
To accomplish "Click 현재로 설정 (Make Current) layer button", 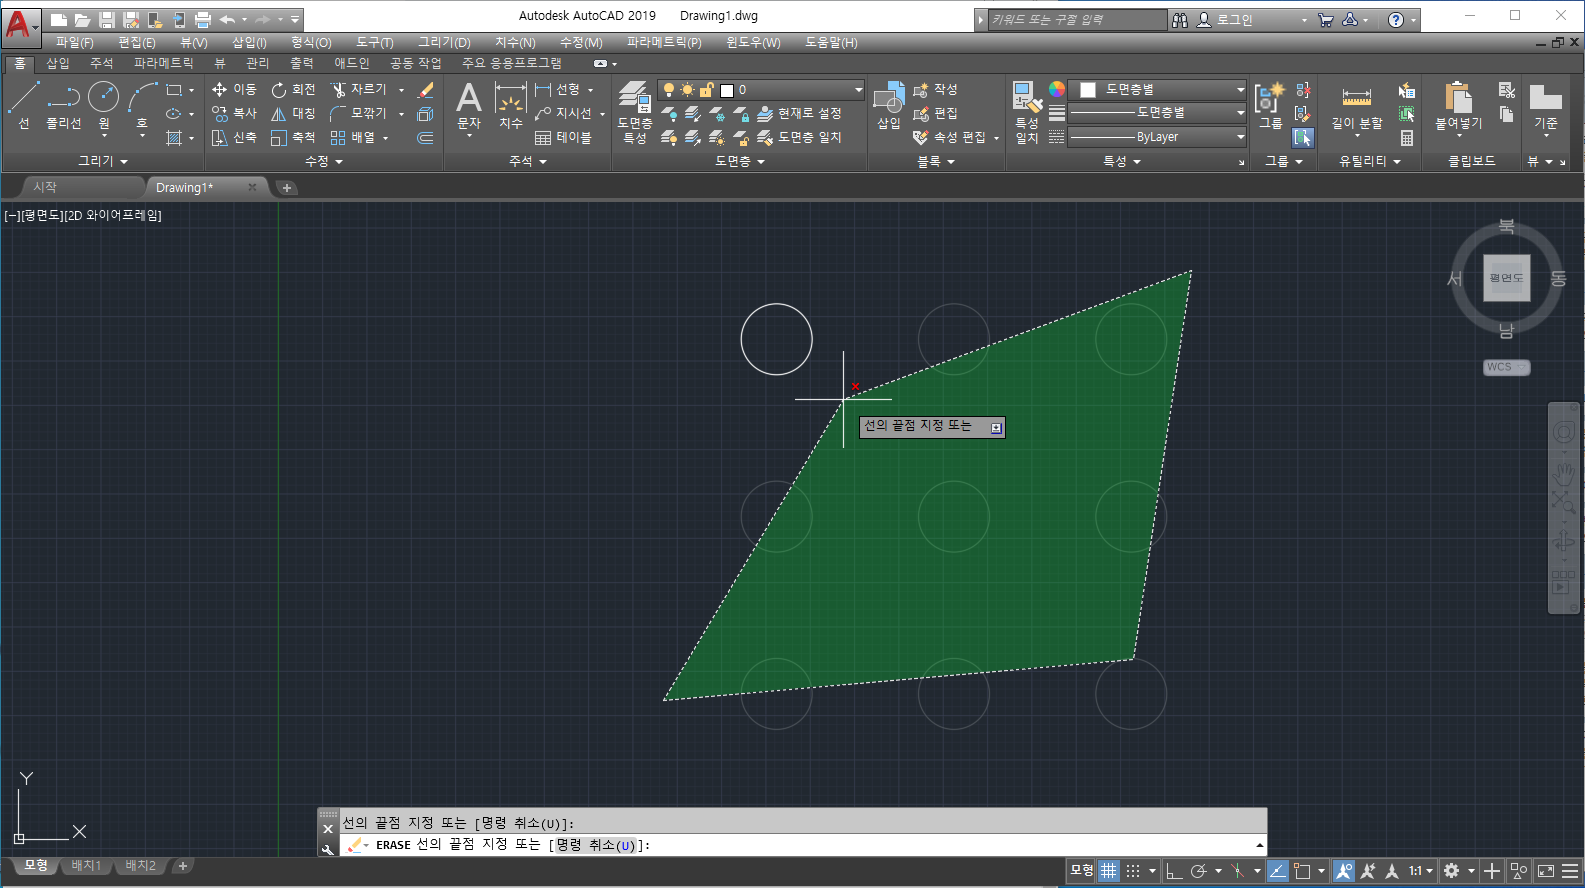I will pyautogui.click(x=800, y=113).
